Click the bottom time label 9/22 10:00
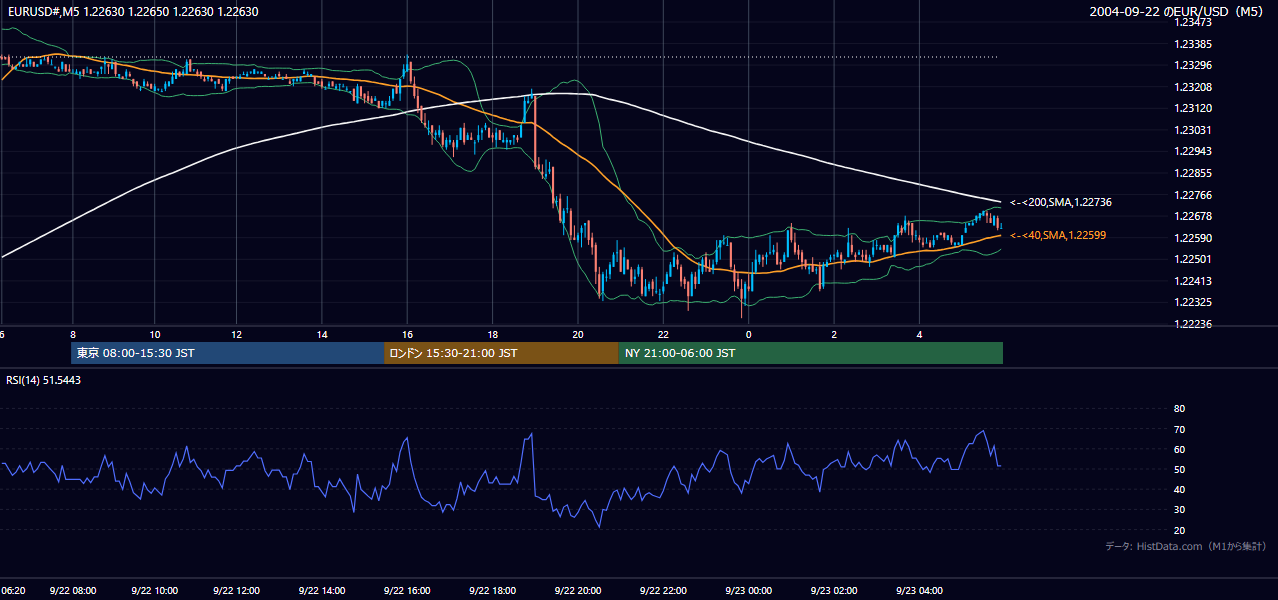Image resolution: width=1278 pixels, height=600 pixels. click(x=156, y=590)
